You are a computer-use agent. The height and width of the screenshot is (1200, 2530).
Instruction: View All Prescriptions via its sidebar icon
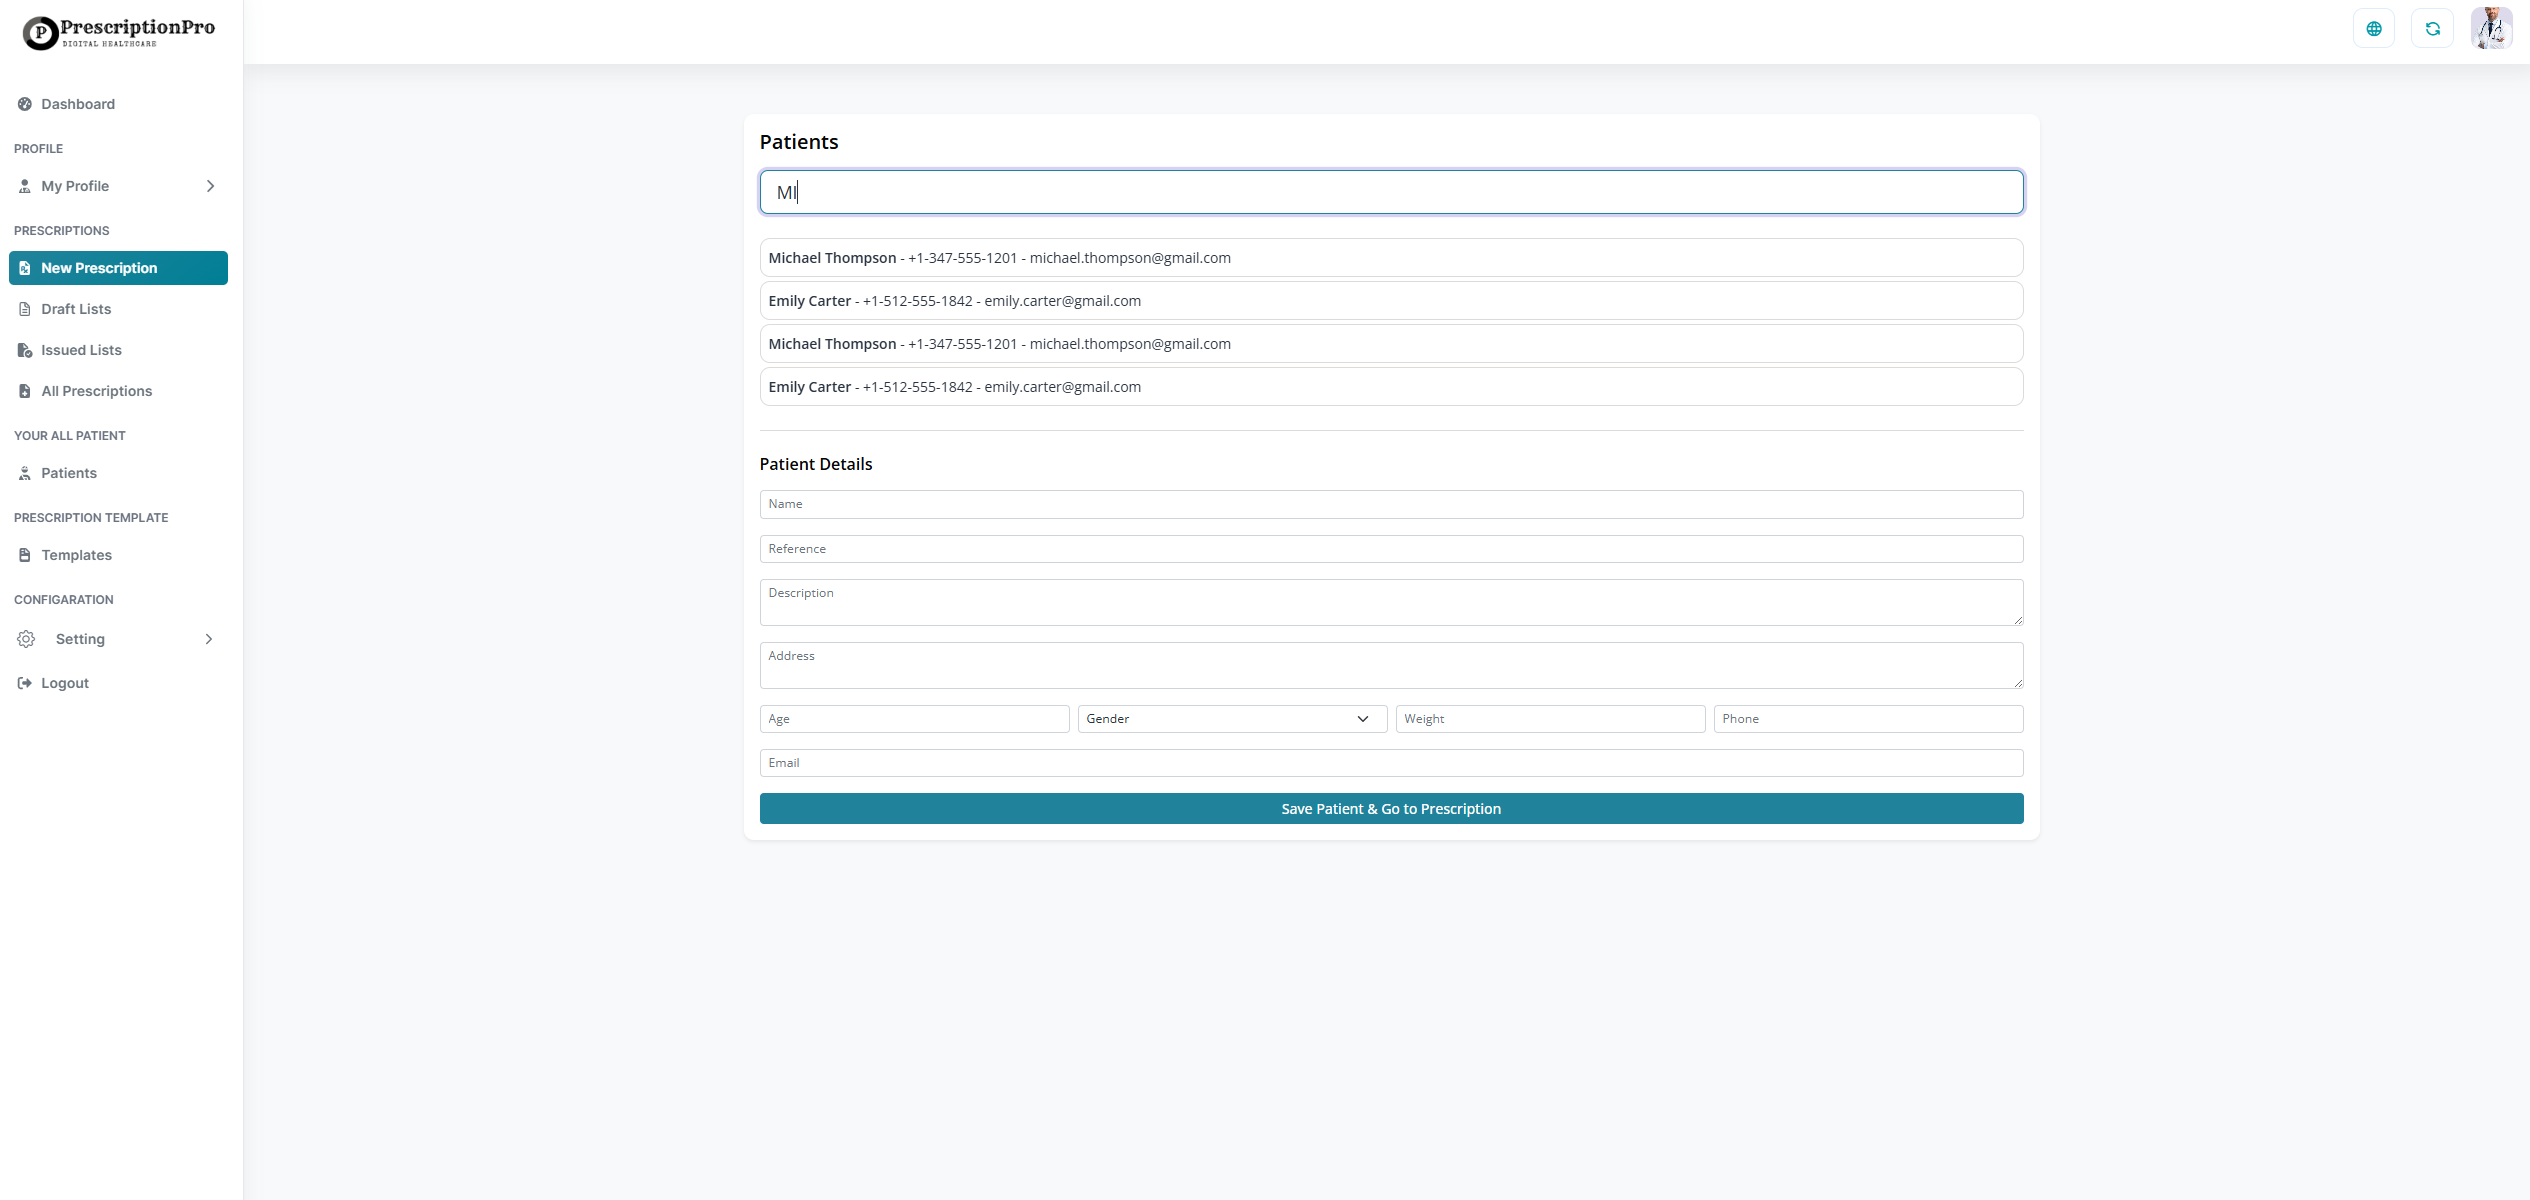tap(24, 391)
